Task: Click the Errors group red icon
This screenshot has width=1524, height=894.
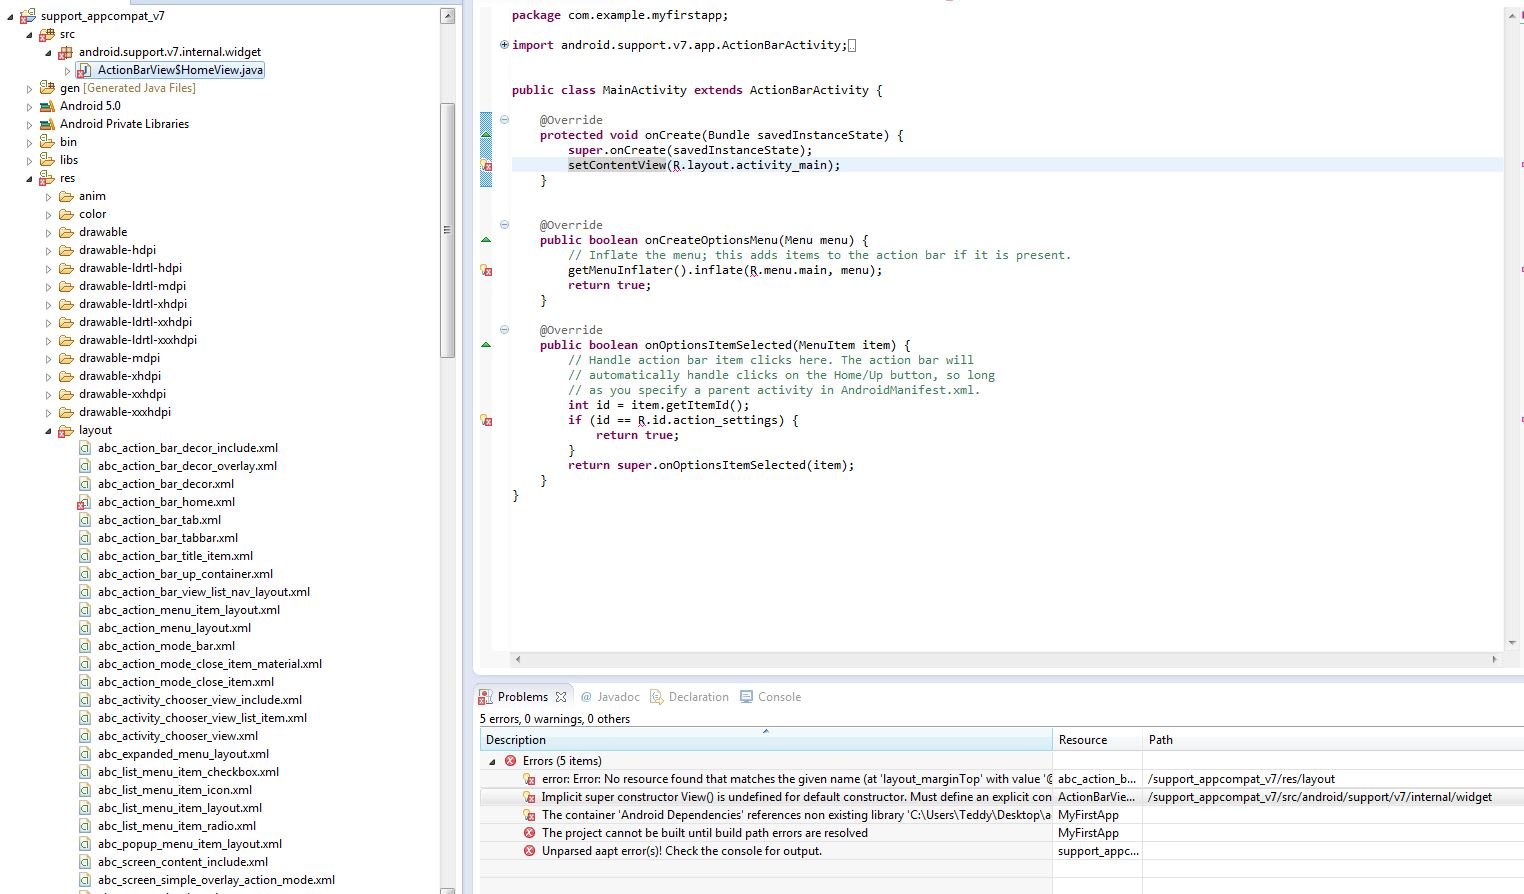Action: pyautogui.click(x=510, y=761)
